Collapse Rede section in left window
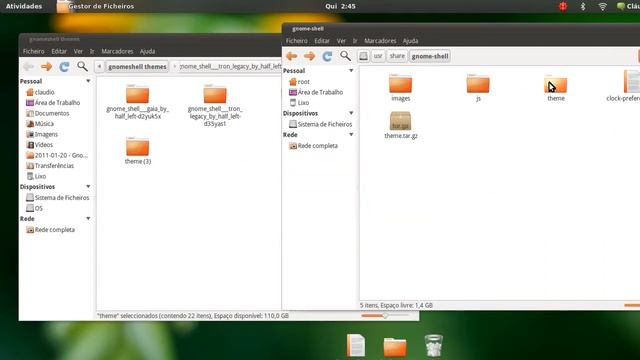This screenshot has width=640, height=360. (88, 219)
